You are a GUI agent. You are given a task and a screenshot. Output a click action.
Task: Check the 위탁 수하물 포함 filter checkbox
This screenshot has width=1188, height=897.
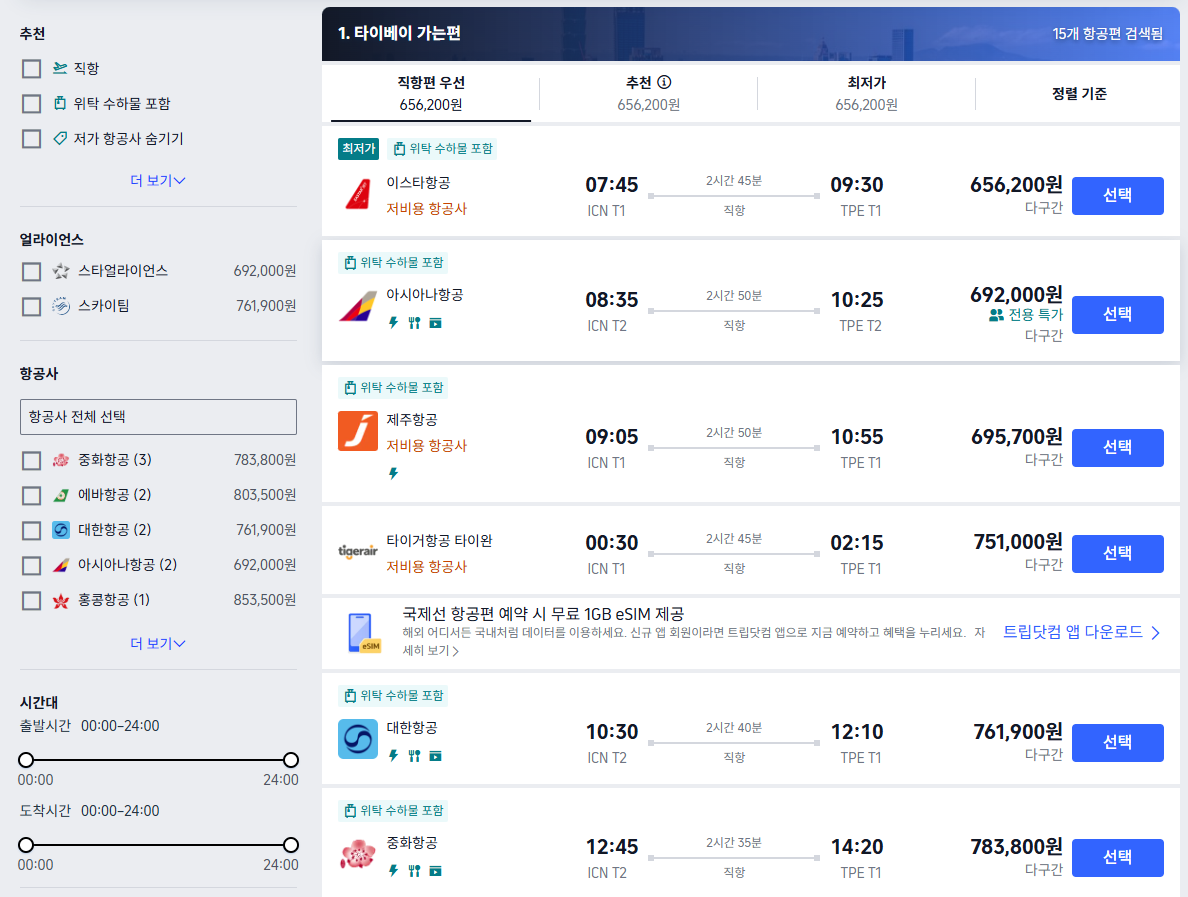(31, 104)
